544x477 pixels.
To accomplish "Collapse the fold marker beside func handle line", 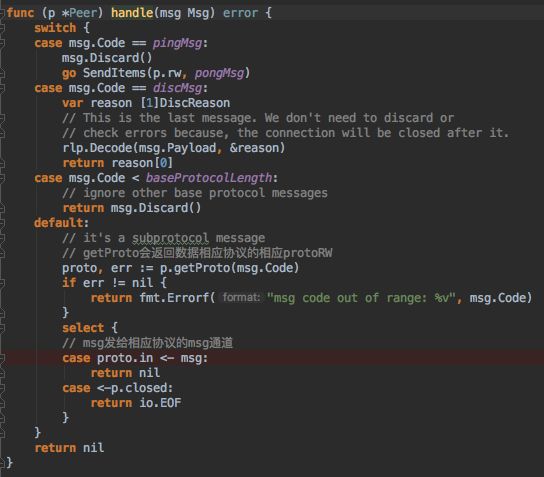I will point(2,13).
